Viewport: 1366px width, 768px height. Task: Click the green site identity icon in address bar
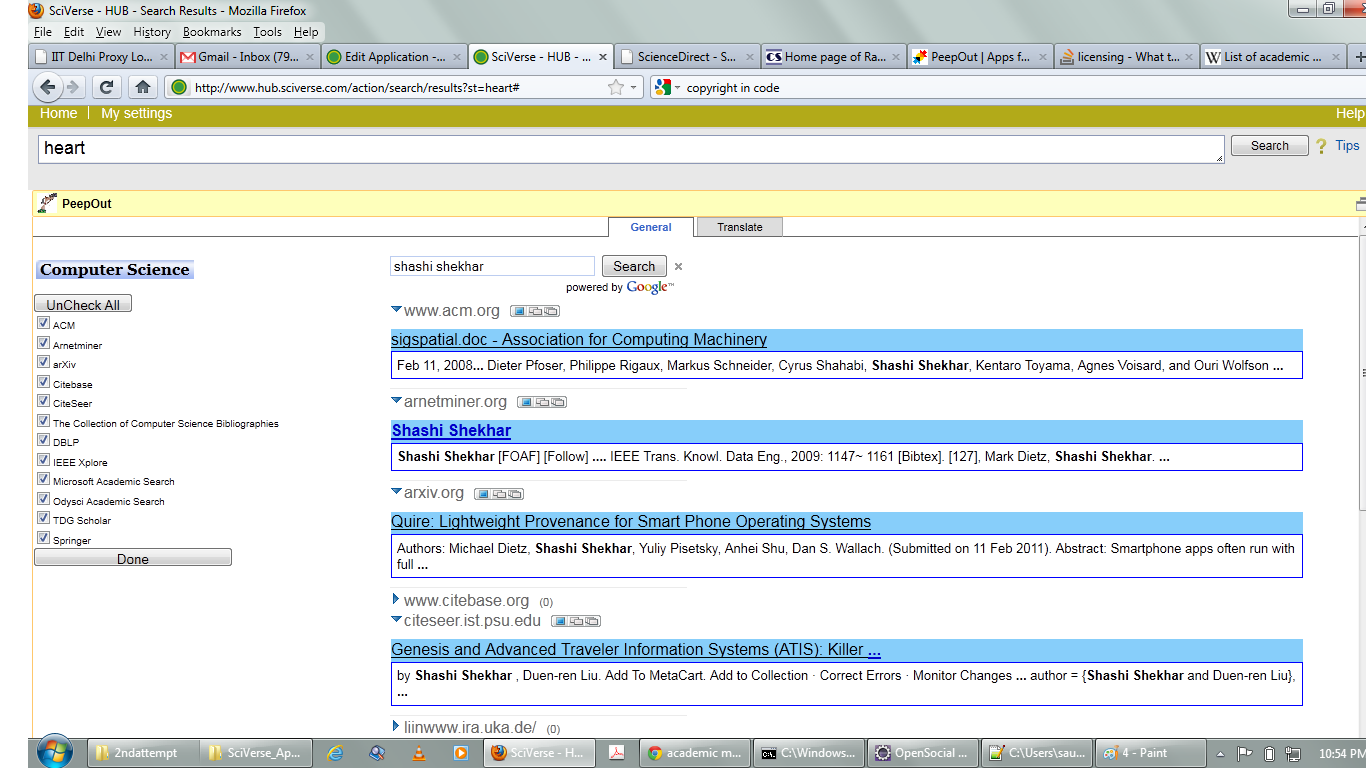pyautogui.click(x=179, y=87)
